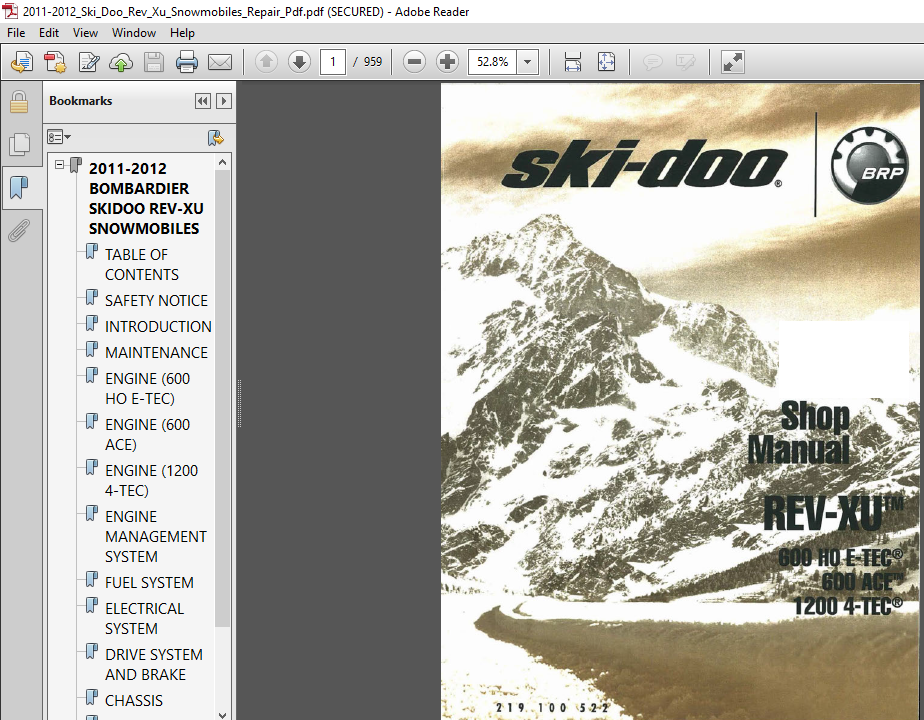Image resolution: width=924 pixels, height=720 pixels.
Task: Switch to read mode with the expand arrows icon
Action: tap(732, 62)
